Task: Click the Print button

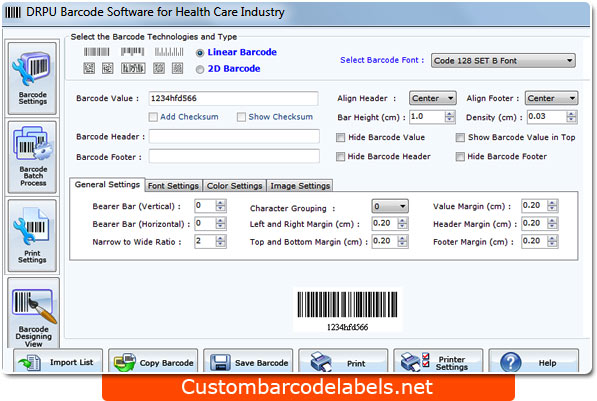Action: click(343, 361)
